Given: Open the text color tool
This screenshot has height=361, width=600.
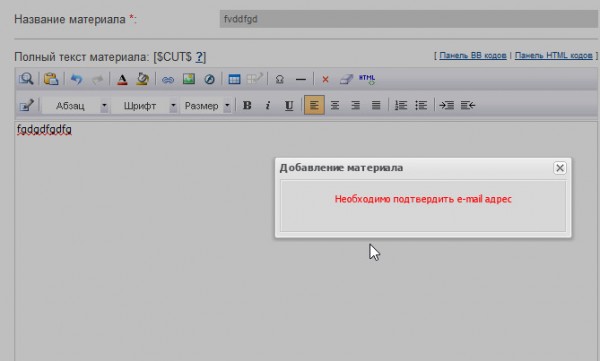Looking at the screenshot, I should click(122, 79).
